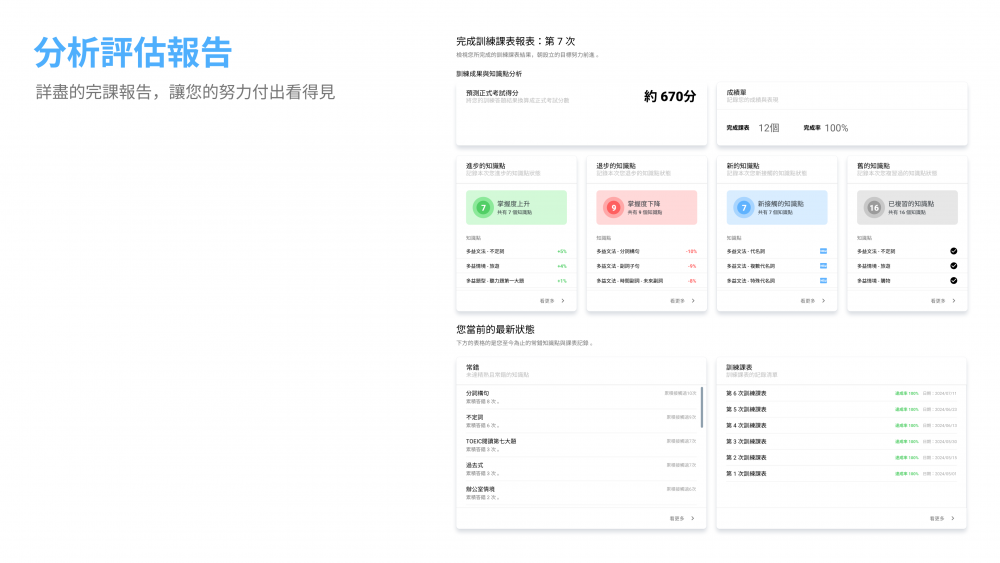
Task: Click the new badge beside 多益文法 - 複數代名詞
Action: pos(823,266)
